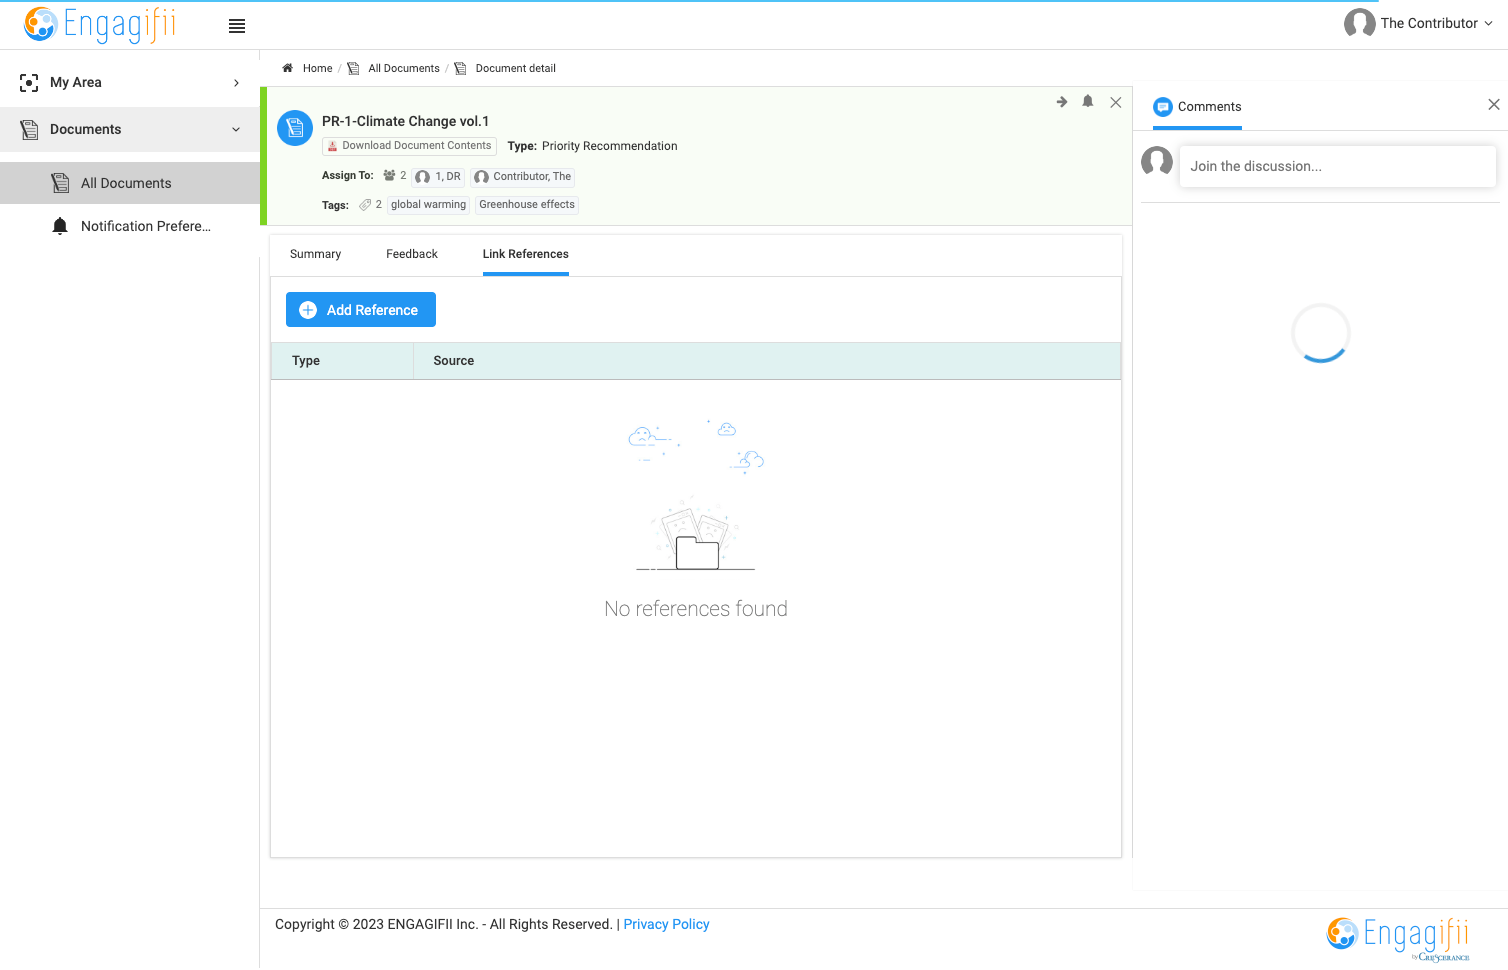The height and width of the screenshot is (970, 1508).
Task: Expand the My Area section
Action: click(x=130, y=82)
